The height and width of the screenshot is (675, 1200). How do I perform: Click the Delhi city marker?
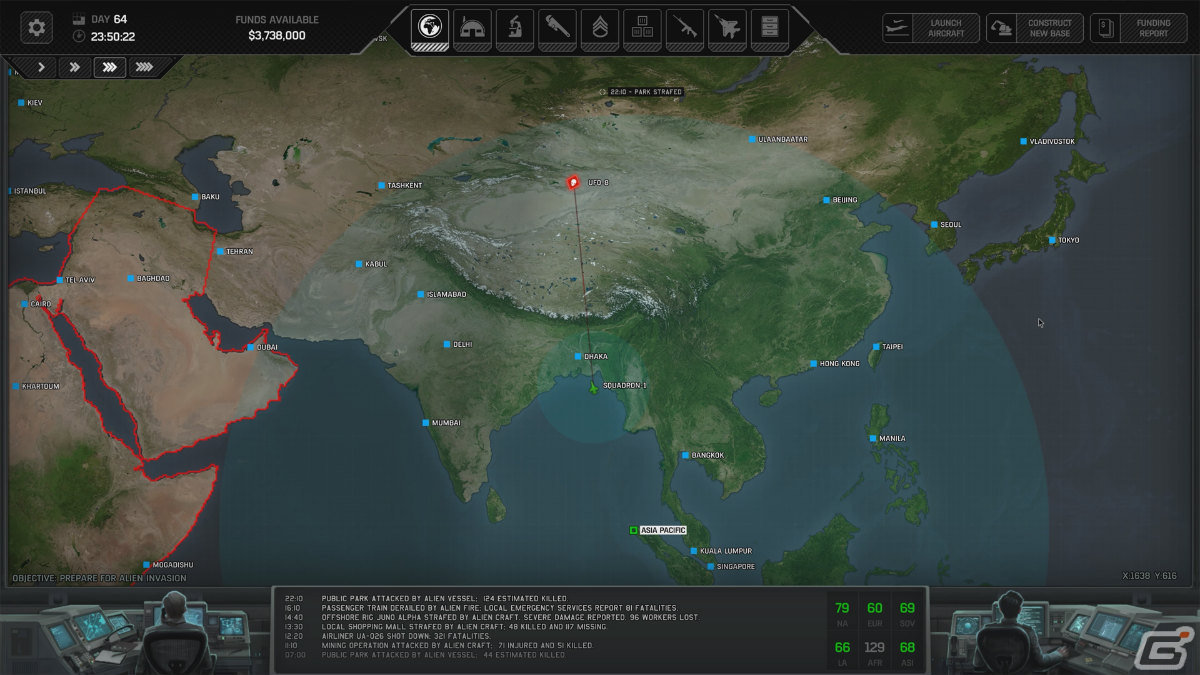click(x=447, y=344)
